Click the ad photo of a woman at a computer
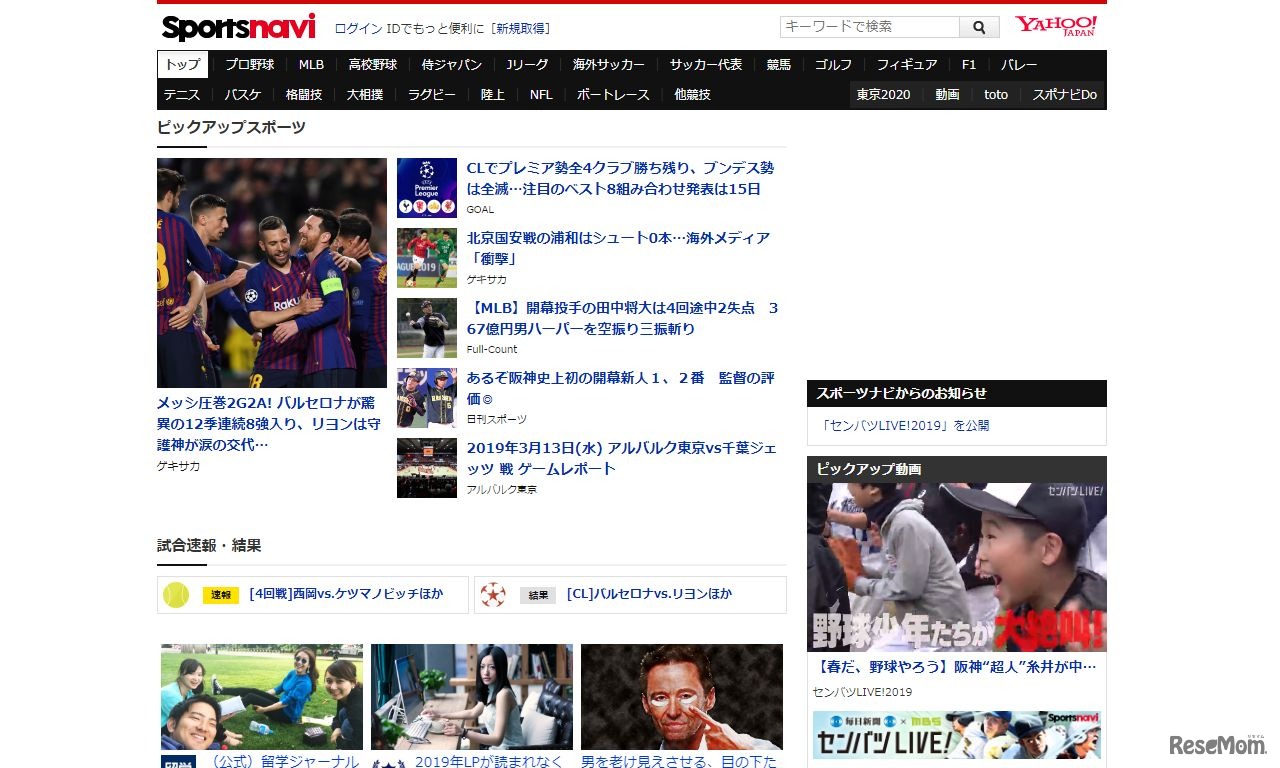Image resolution: width=1280 pixels, height=768 pixels. click(x=472, y=697)
